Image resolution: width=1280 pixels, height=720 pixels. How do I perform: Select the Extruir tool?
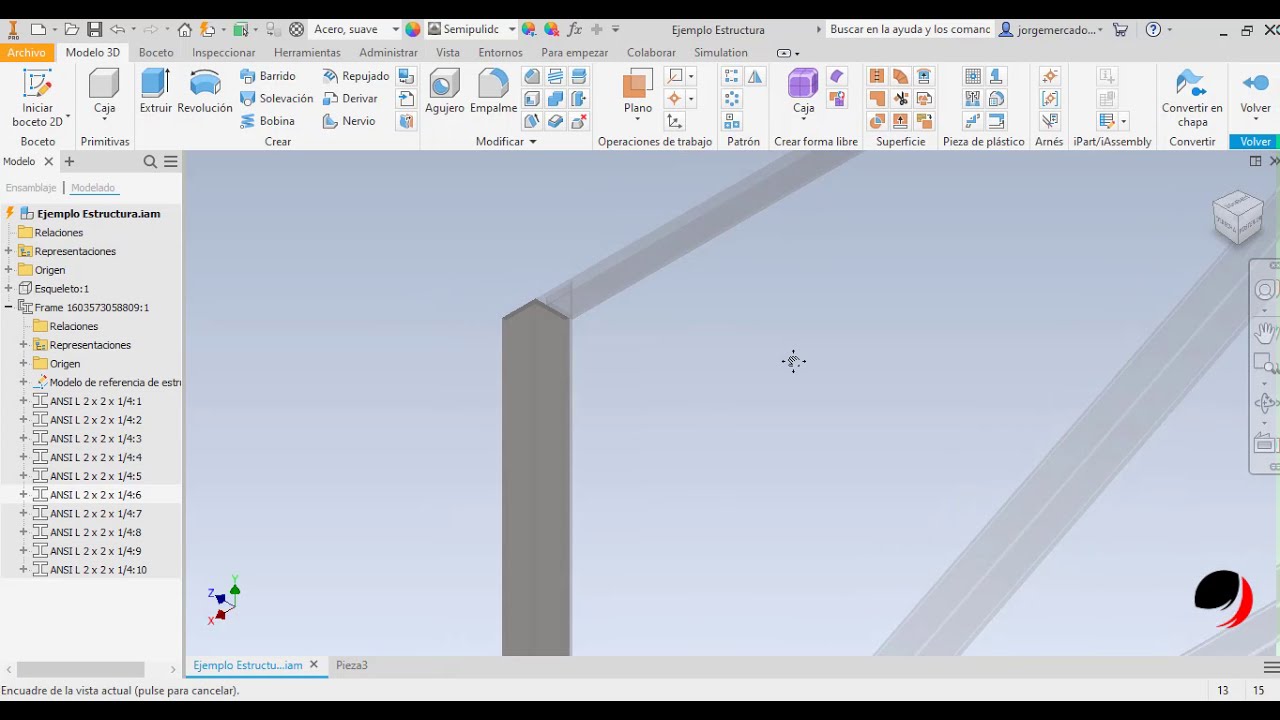coord(156,92)
